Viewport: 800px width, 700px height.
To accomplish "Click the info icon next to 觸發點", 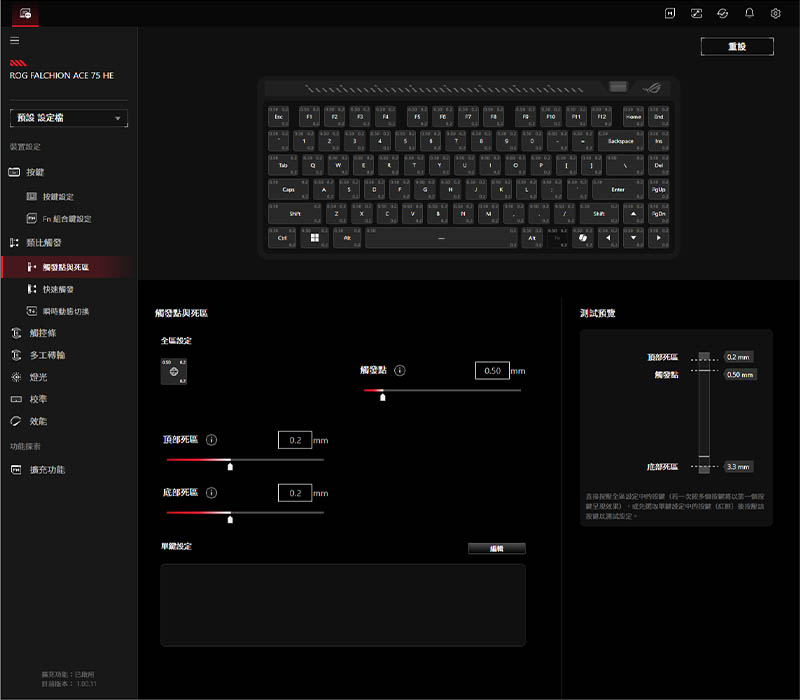I will pos(400,370).
